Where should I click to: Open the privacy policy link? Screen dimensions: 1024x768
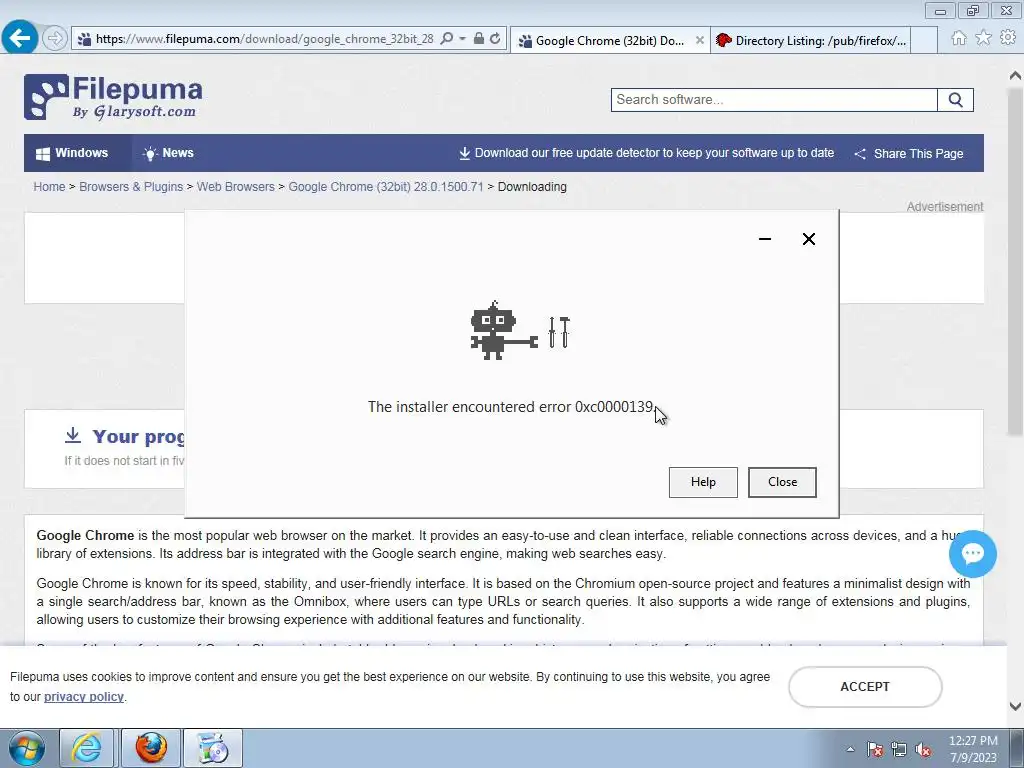[84, 697]
